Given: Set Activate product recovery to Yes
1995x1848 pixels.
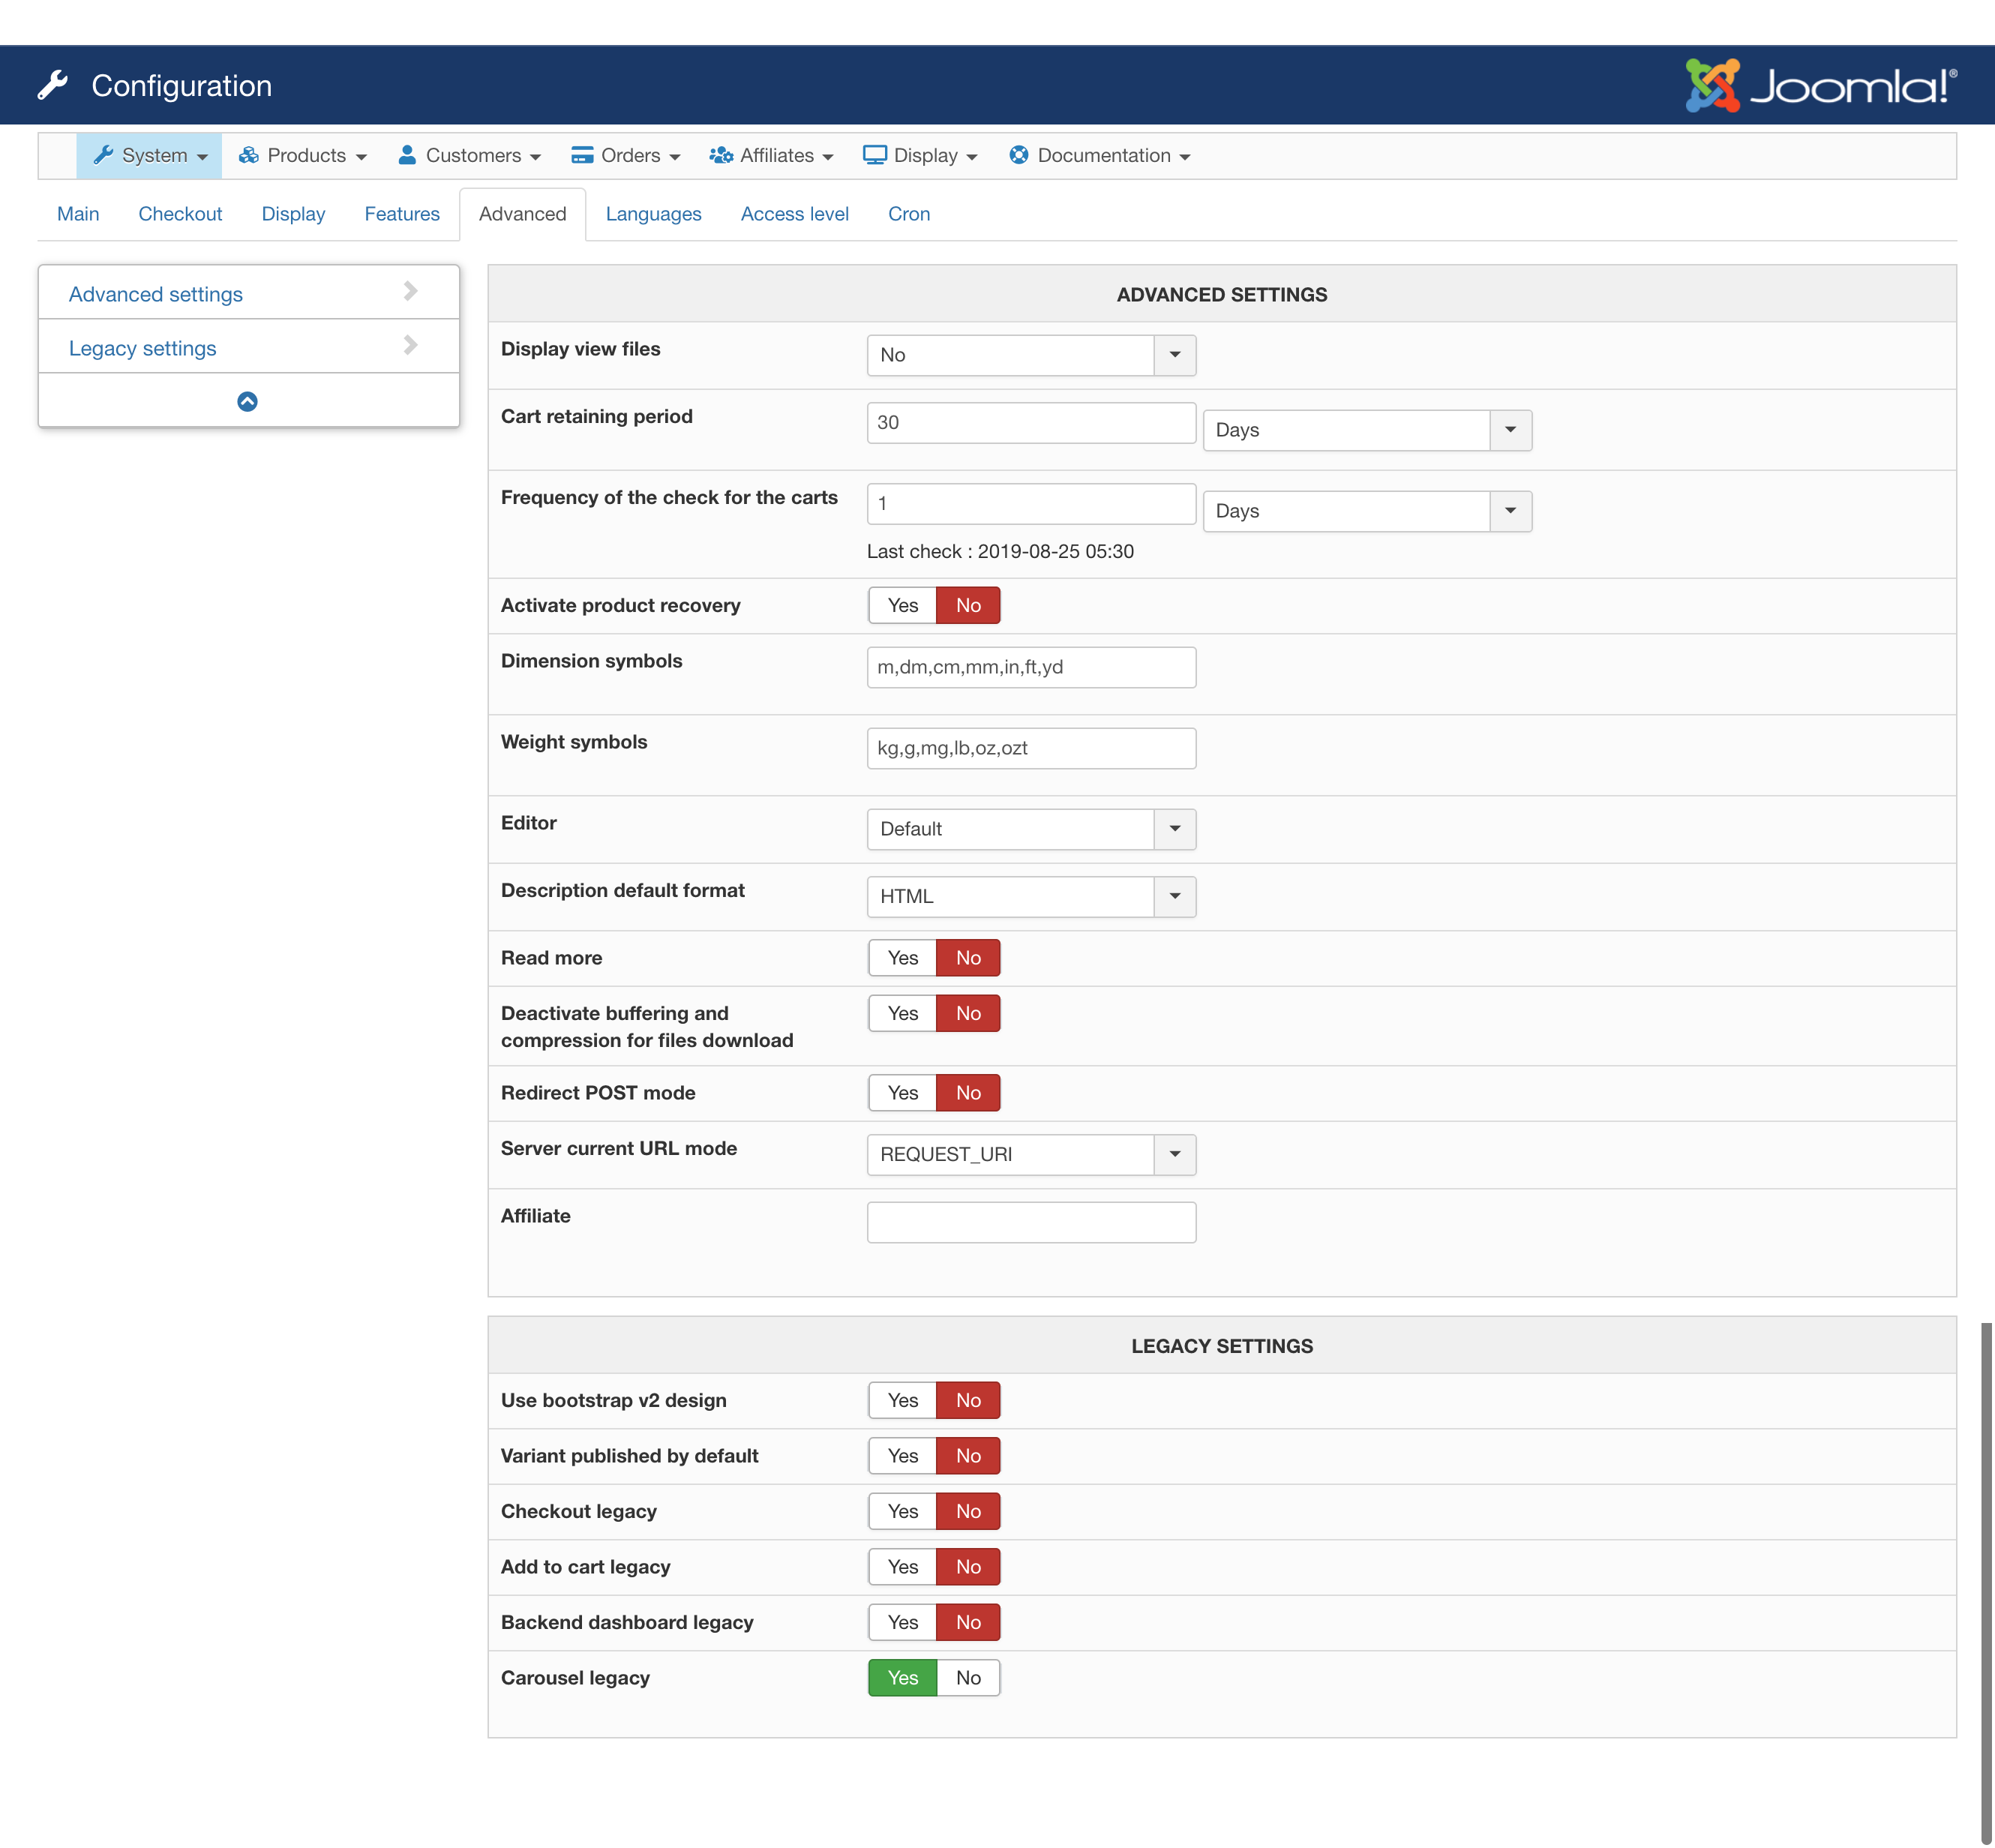Looking at the screenshot, I should coord(902,605).
